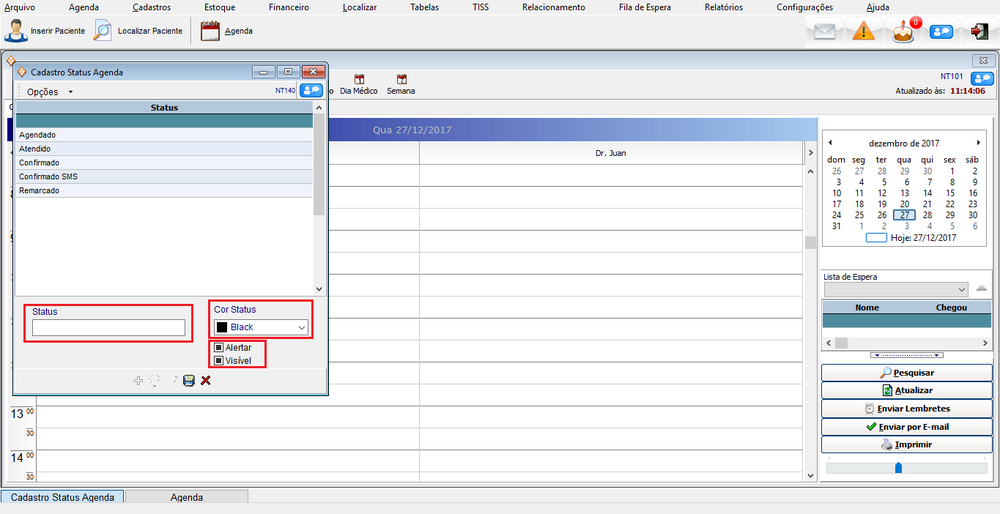This screenshot has height=514, width=1000.
Task: Toggle the Visível checkbox
Action: 219,360
